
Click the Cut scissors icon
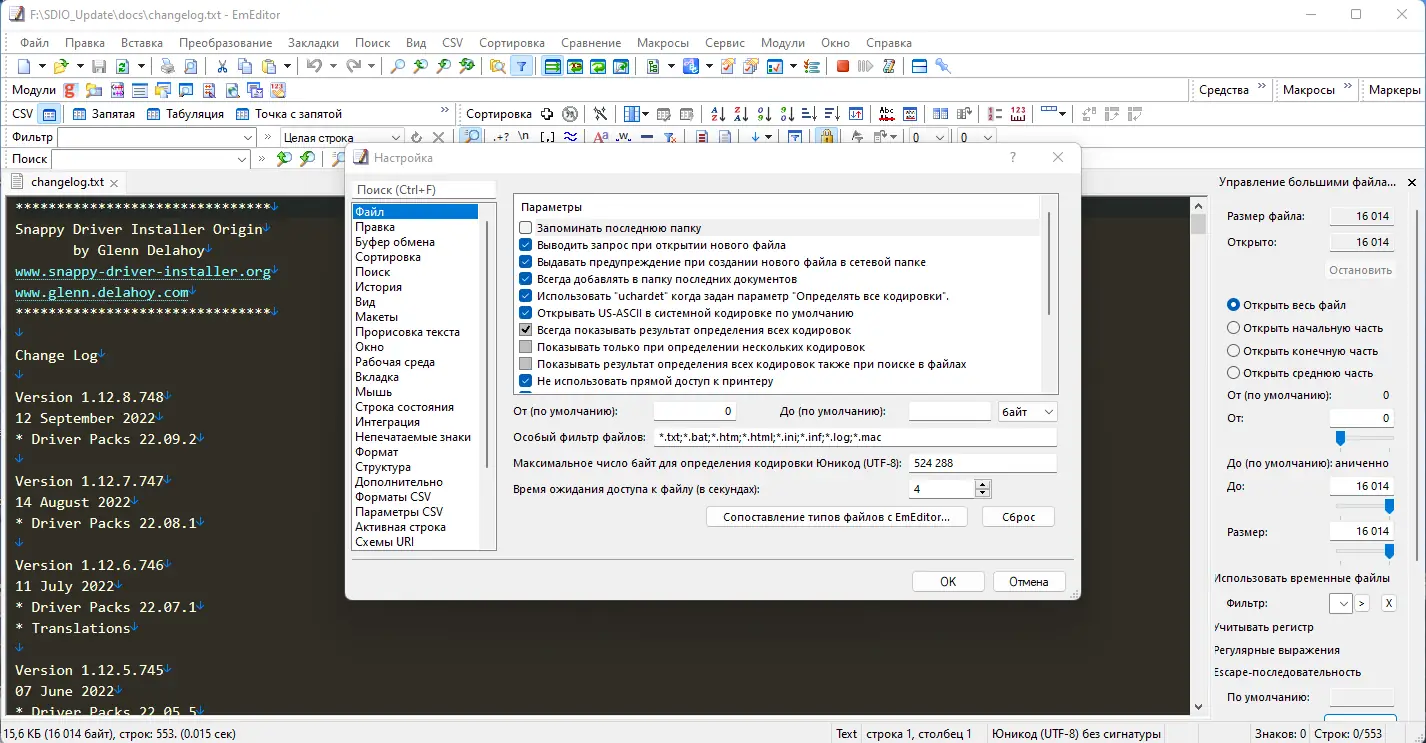(221, 66)
